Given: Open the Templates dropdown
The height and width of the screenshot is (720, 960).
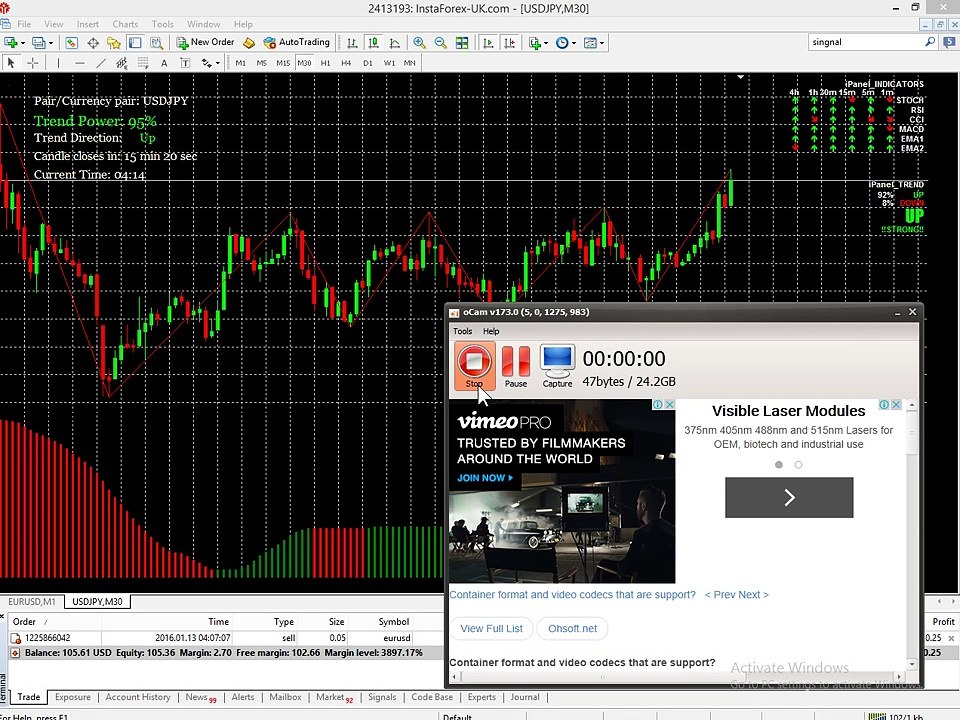Looking at the screenshot, I should coord(594,42).
